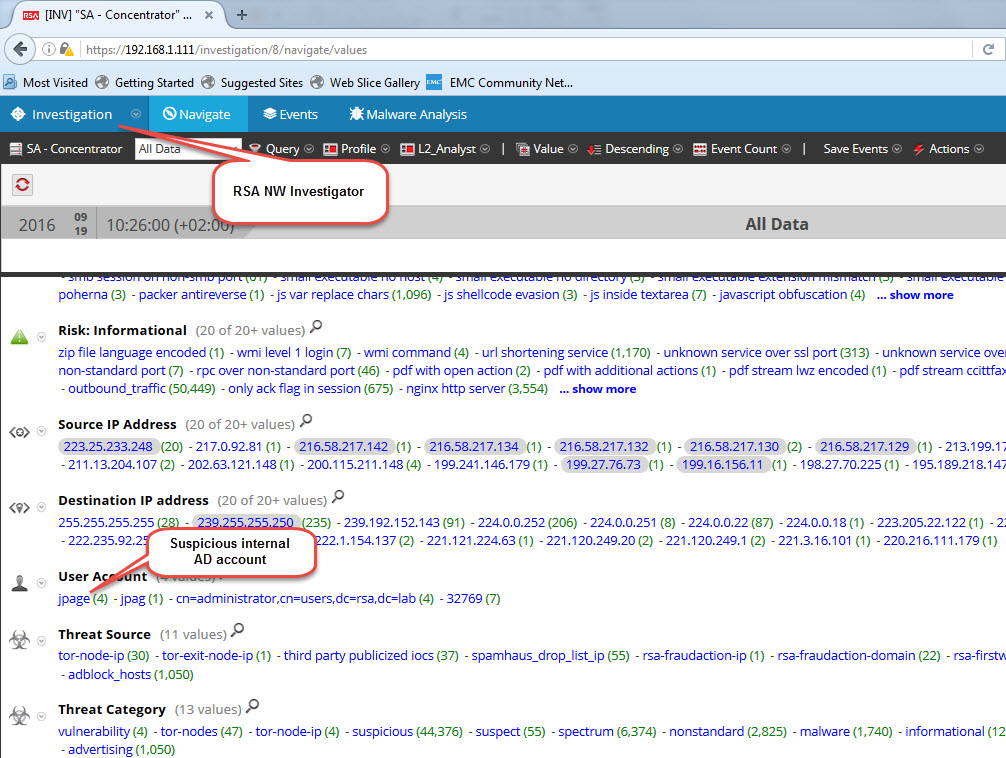Click the browser back arrow button
The height and width of the screenshot is (758, 1006).
point(20,49)
